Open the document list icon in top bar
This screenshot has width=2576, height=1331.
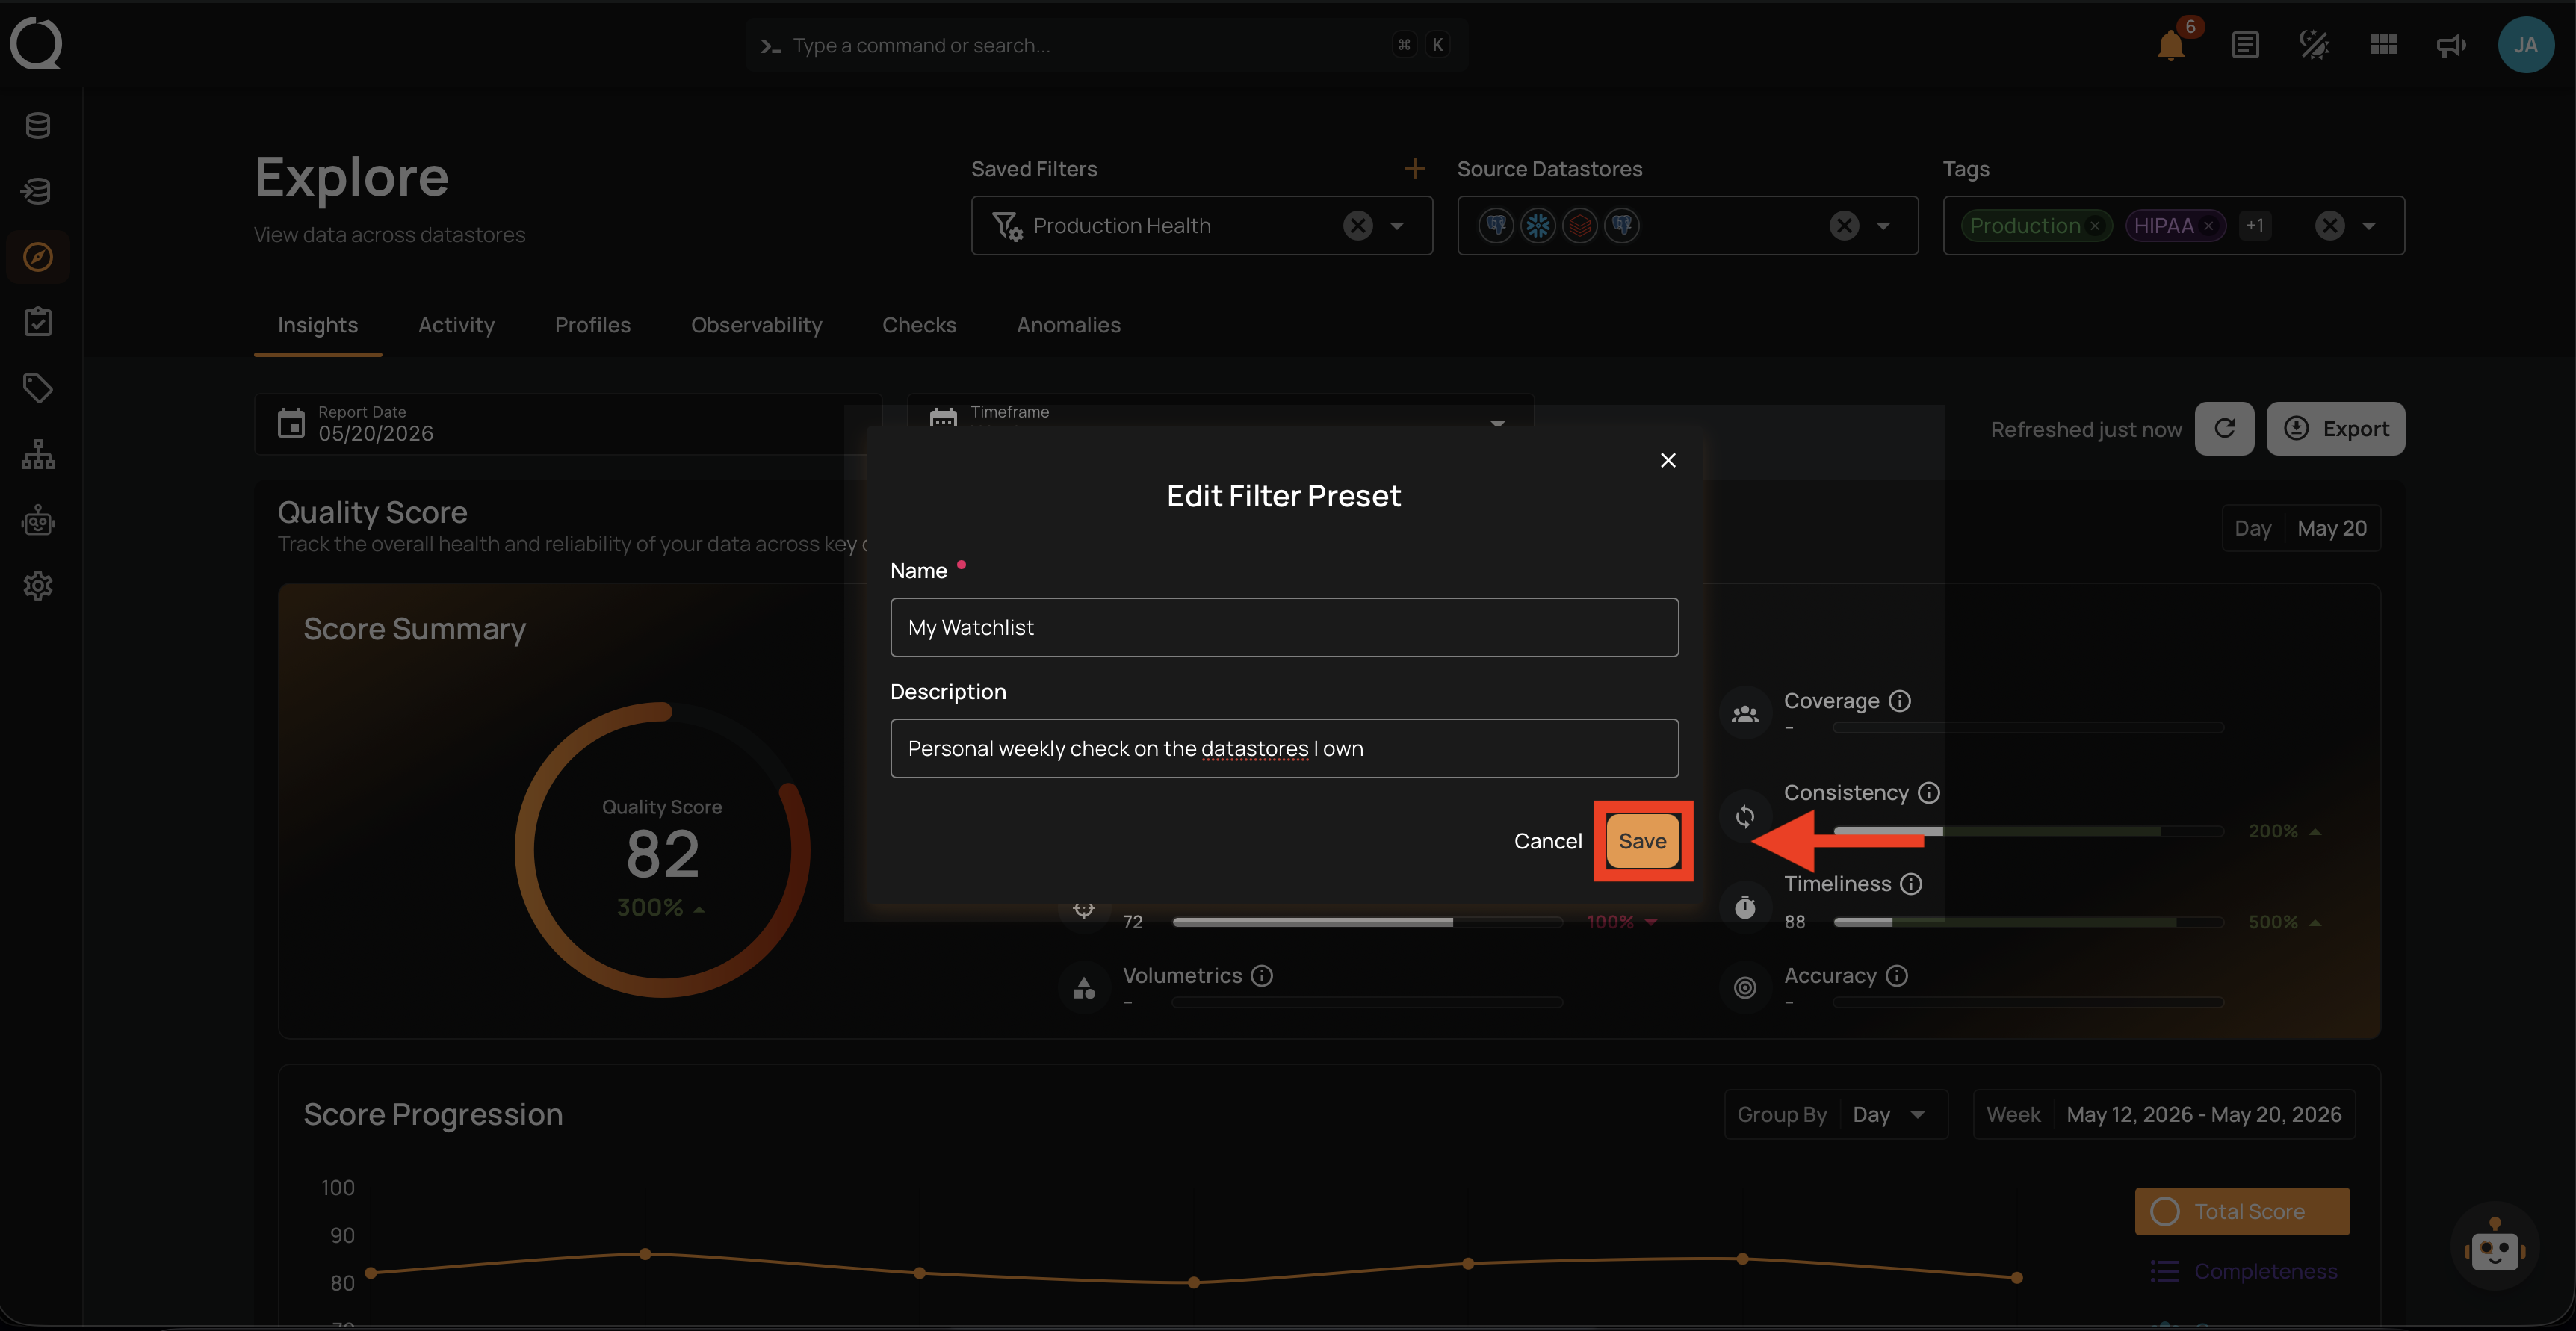[2245, 45]
